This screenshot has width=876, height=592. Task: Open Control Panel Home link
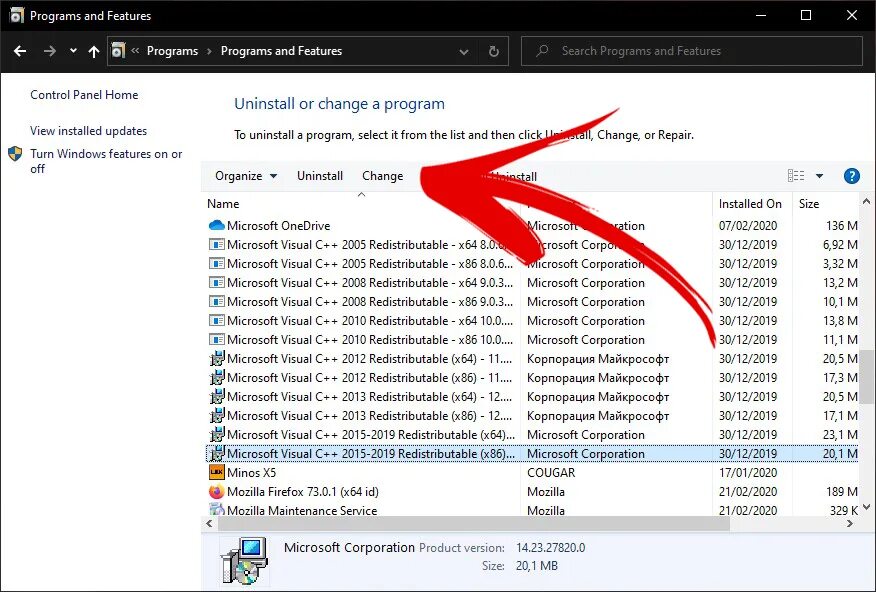(x=84, y=95)
